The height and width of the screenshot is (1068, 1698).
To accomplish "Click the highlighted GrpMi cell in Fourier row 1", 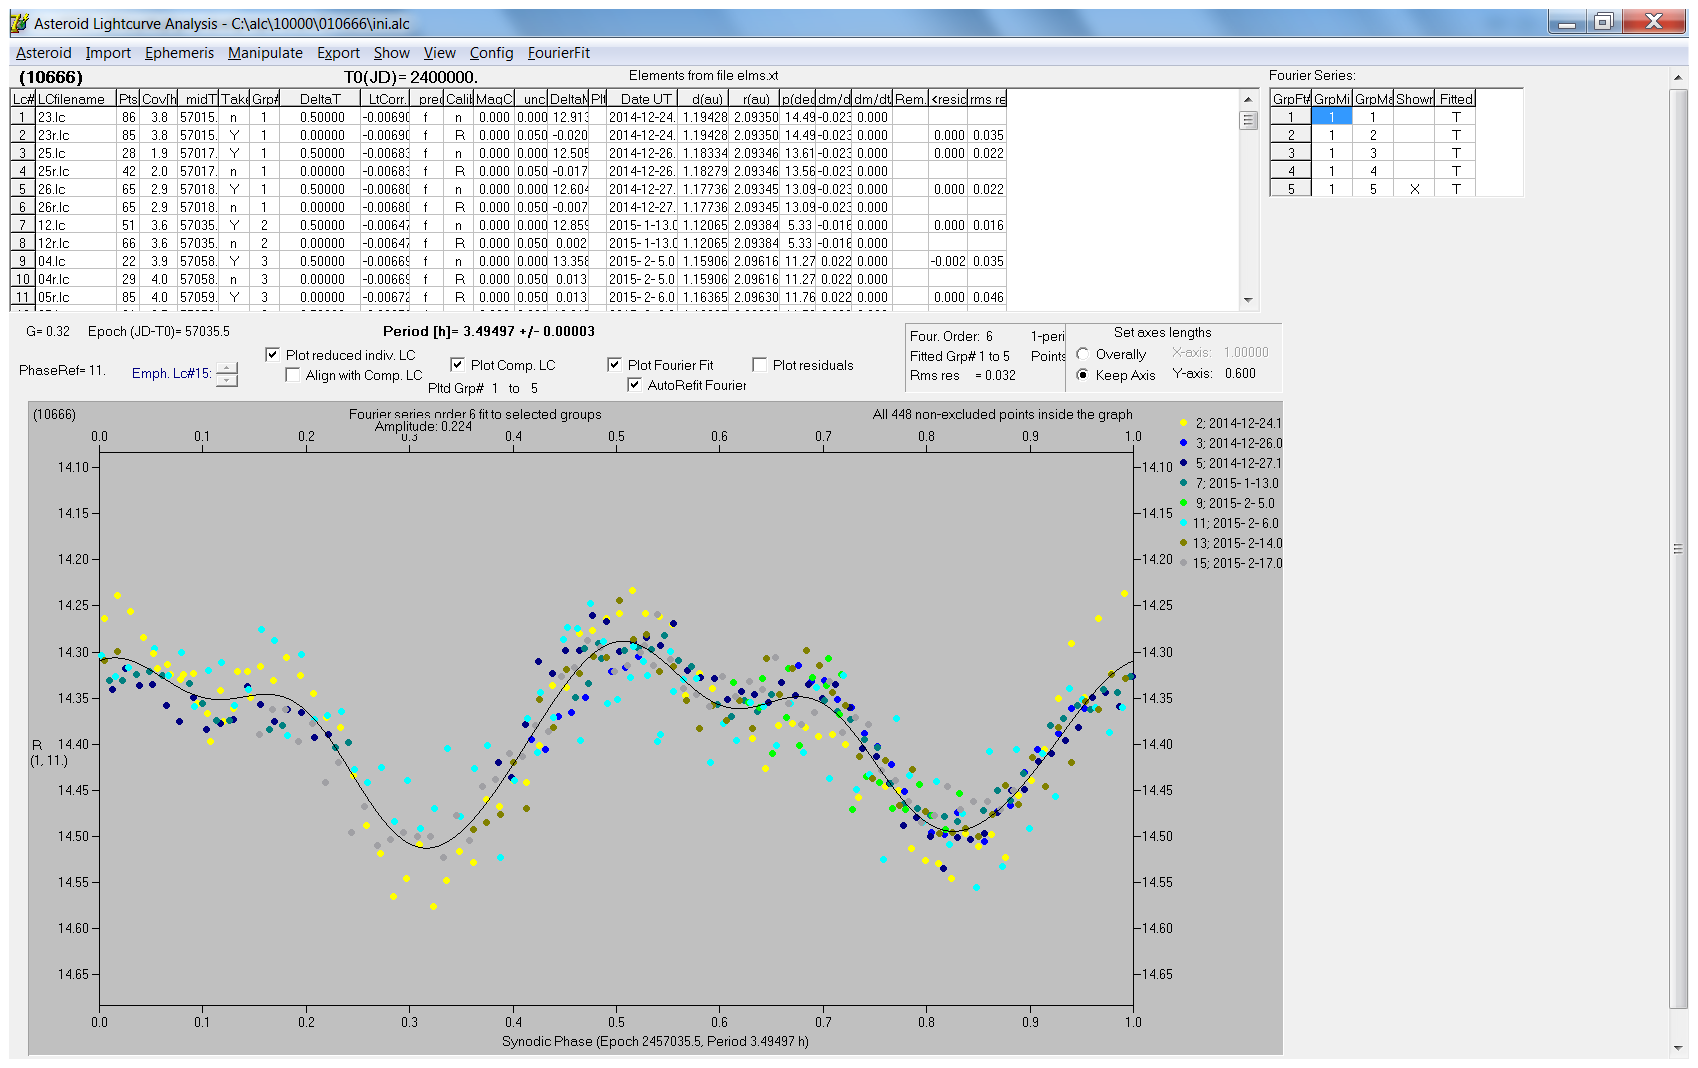I will click(1332, 117).
